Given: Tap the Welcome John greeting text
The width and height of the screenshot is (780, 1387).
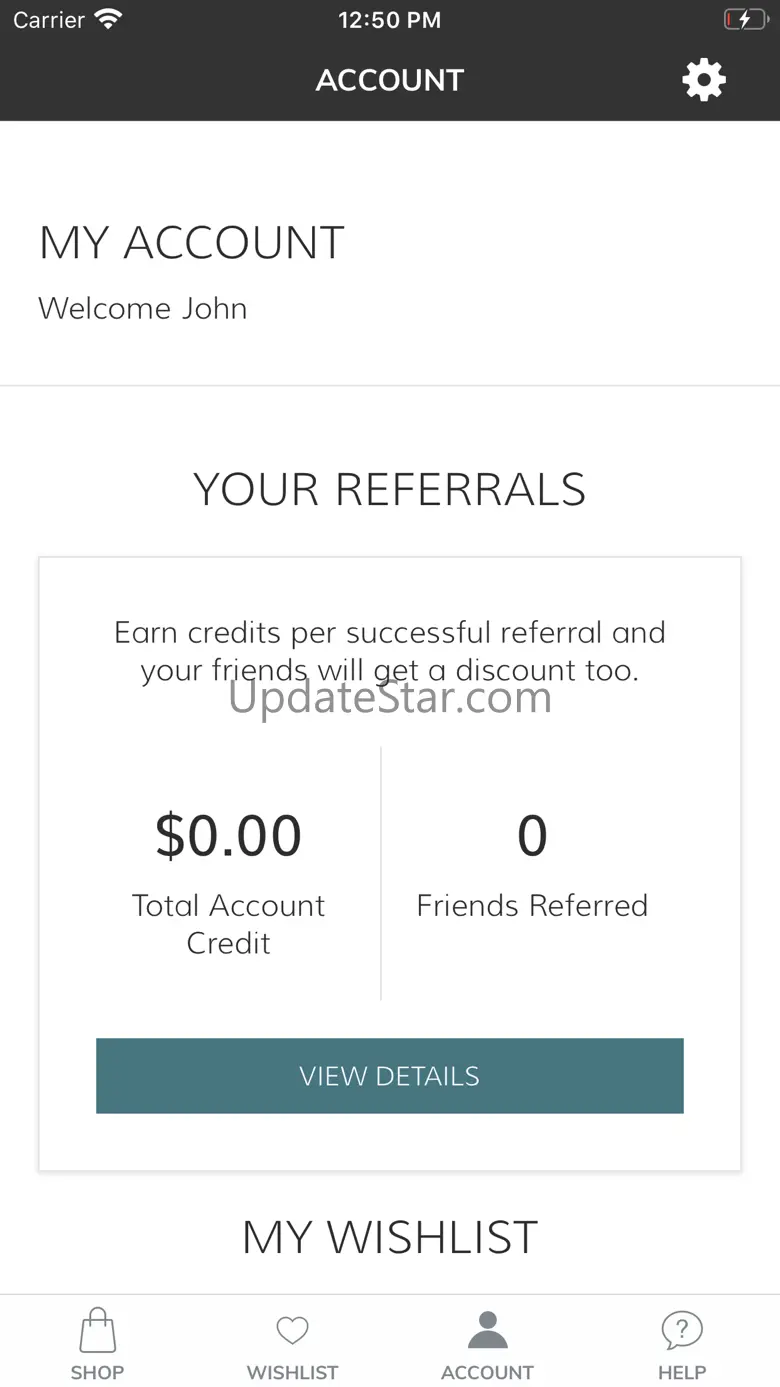Looking at the screenshot, I should coord(143,308).
